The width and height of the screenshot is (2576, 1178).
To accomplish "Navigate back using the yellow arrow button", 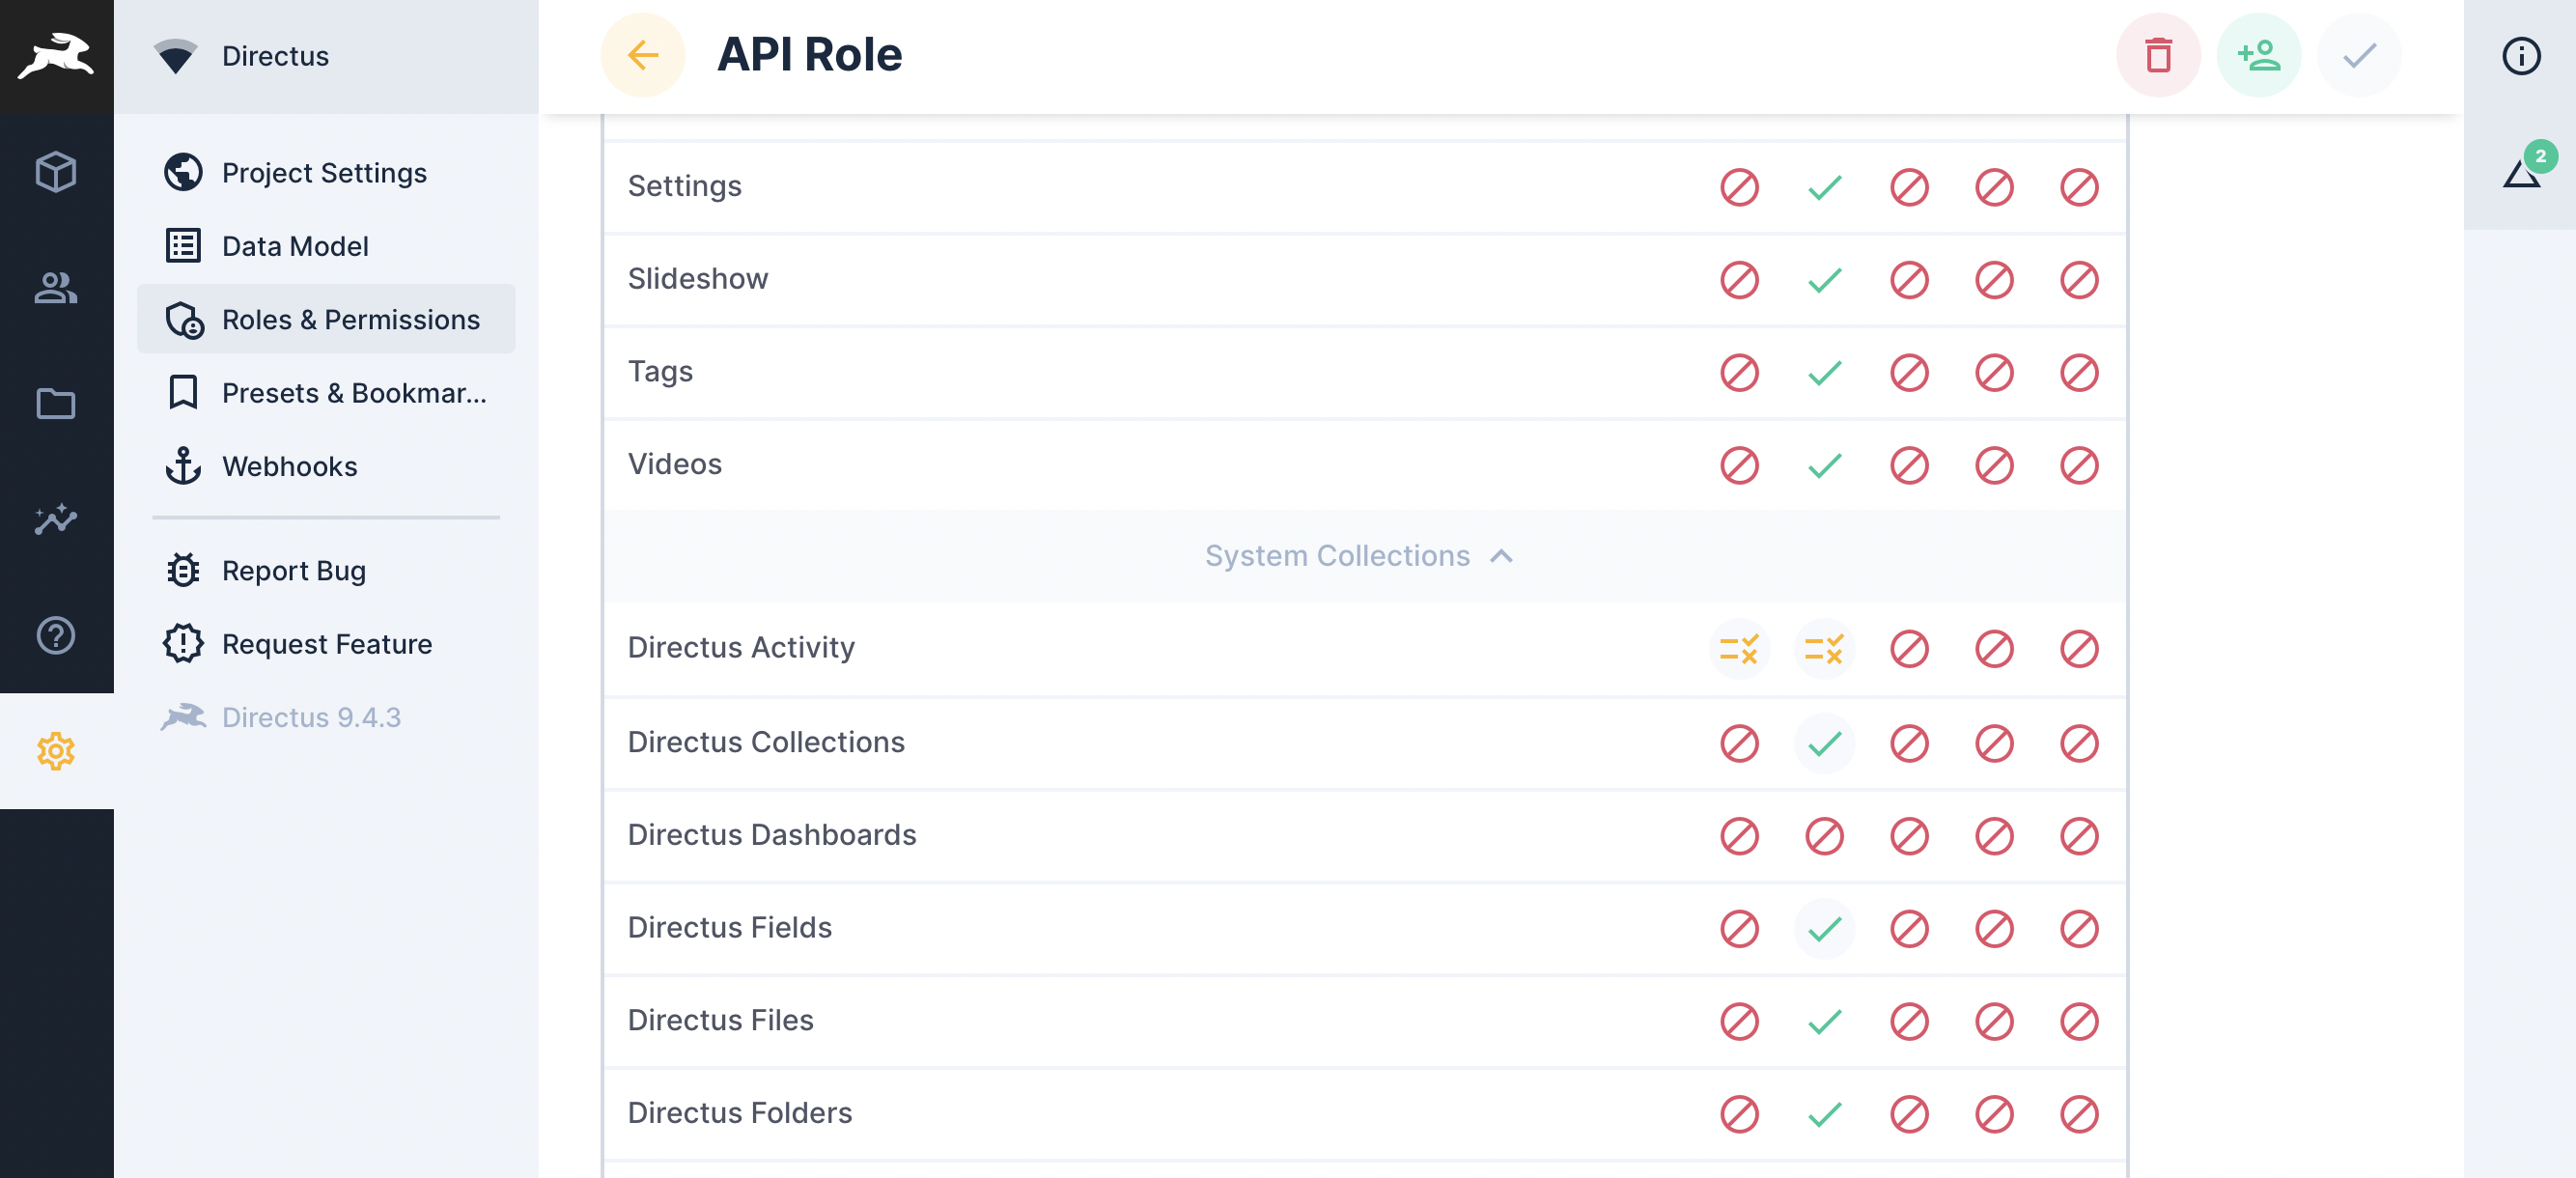I will (x=642, y=55).
